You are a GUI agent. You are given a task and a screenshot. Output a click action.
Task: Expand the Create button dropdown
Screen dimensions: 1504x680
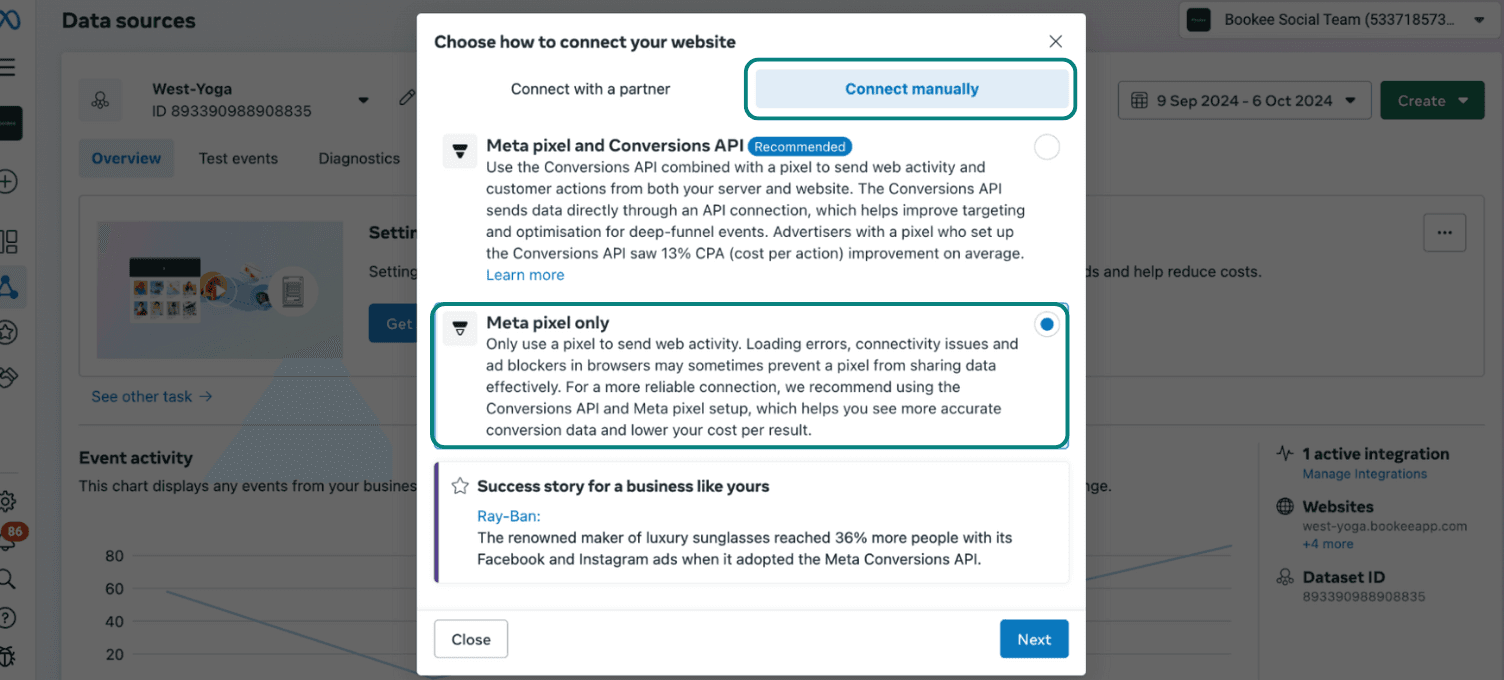[x=1432, y=100]
